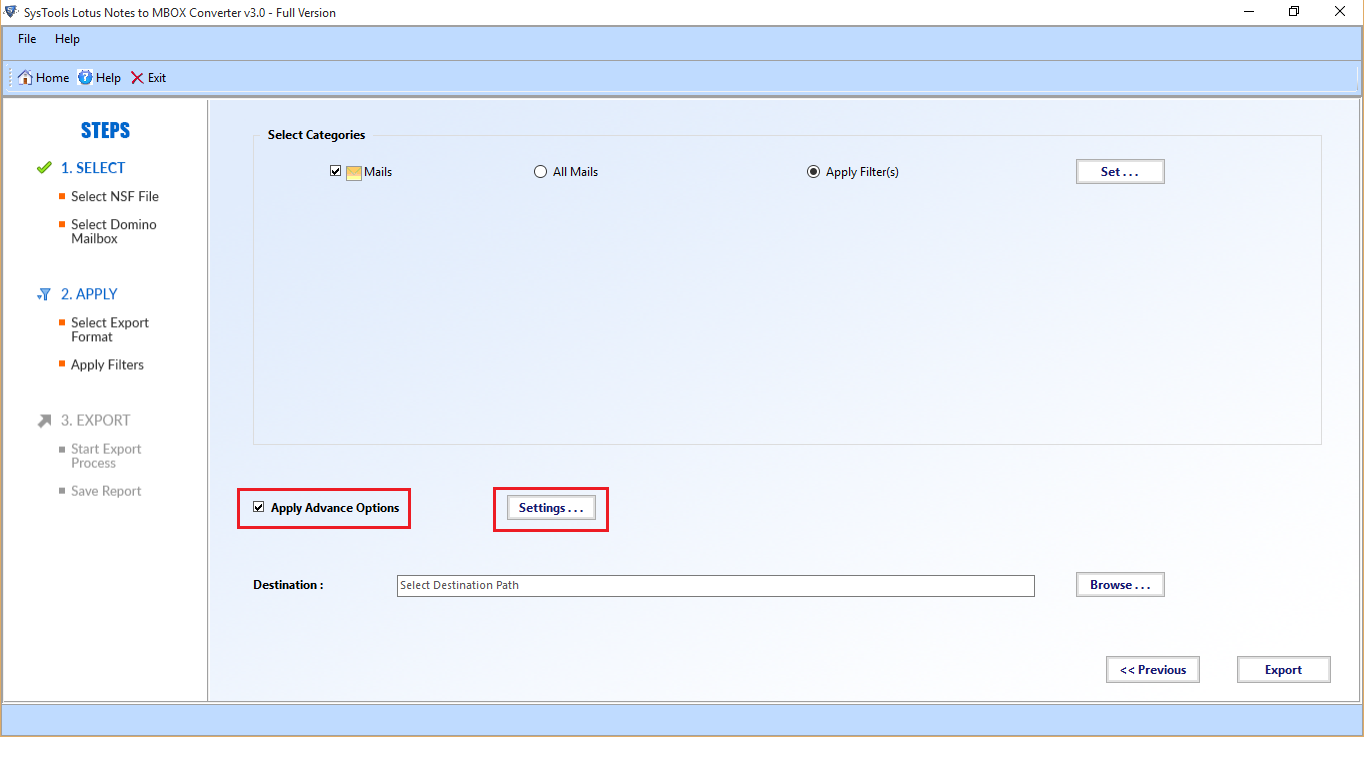Click the Set... filter button
Screen dimensions: 1366x768
coord(1120,172)
